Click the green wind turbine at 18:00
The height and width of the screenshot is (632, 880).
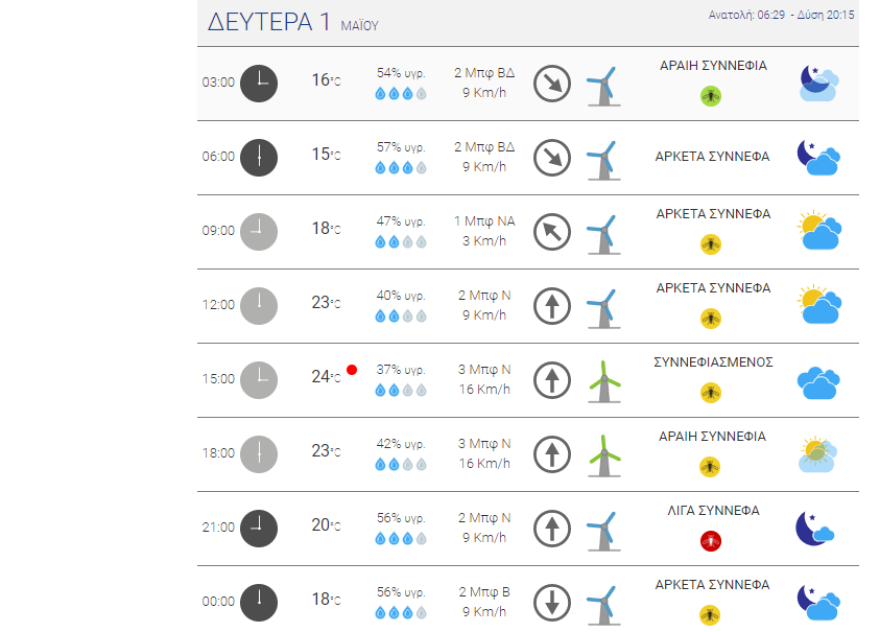[603, 455]
